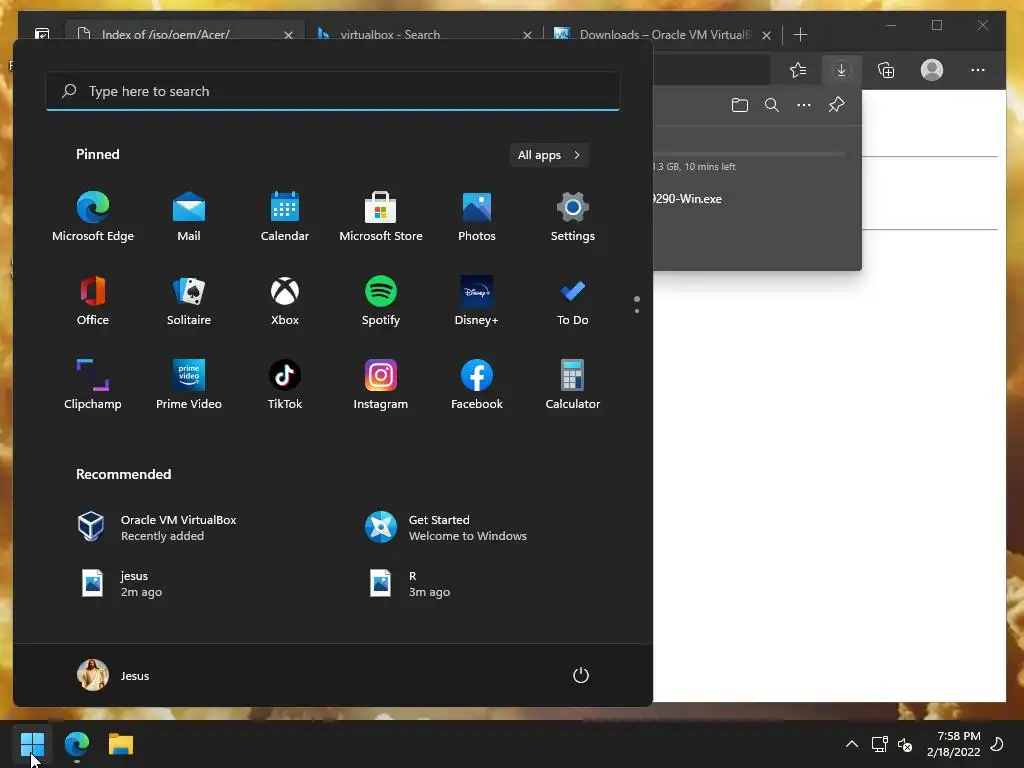Screen dimensions: 1024x768
Task: Open more options in Downloads panel
Action: (x=804, y=105)
